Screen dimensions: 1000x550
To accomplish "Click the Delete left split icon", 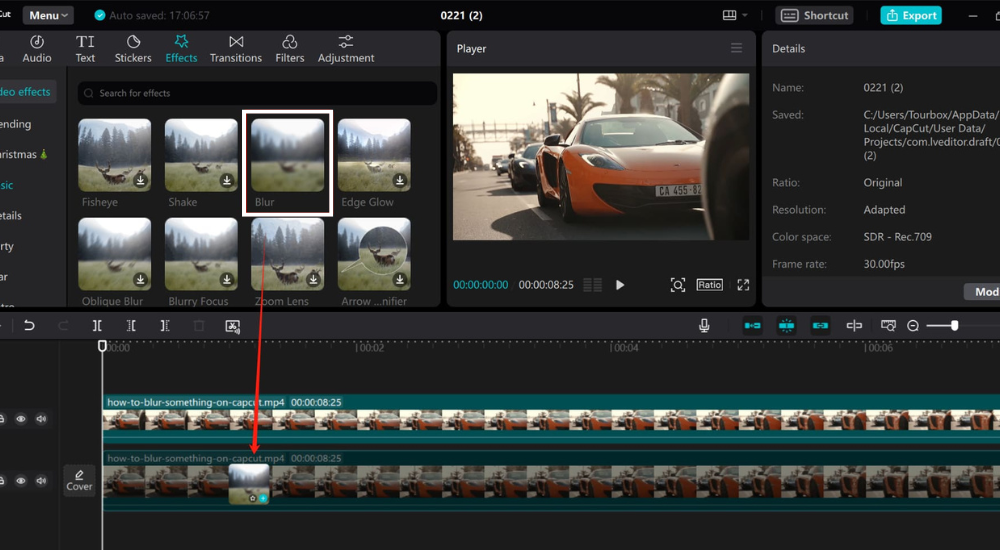I will tap(131, 326).
